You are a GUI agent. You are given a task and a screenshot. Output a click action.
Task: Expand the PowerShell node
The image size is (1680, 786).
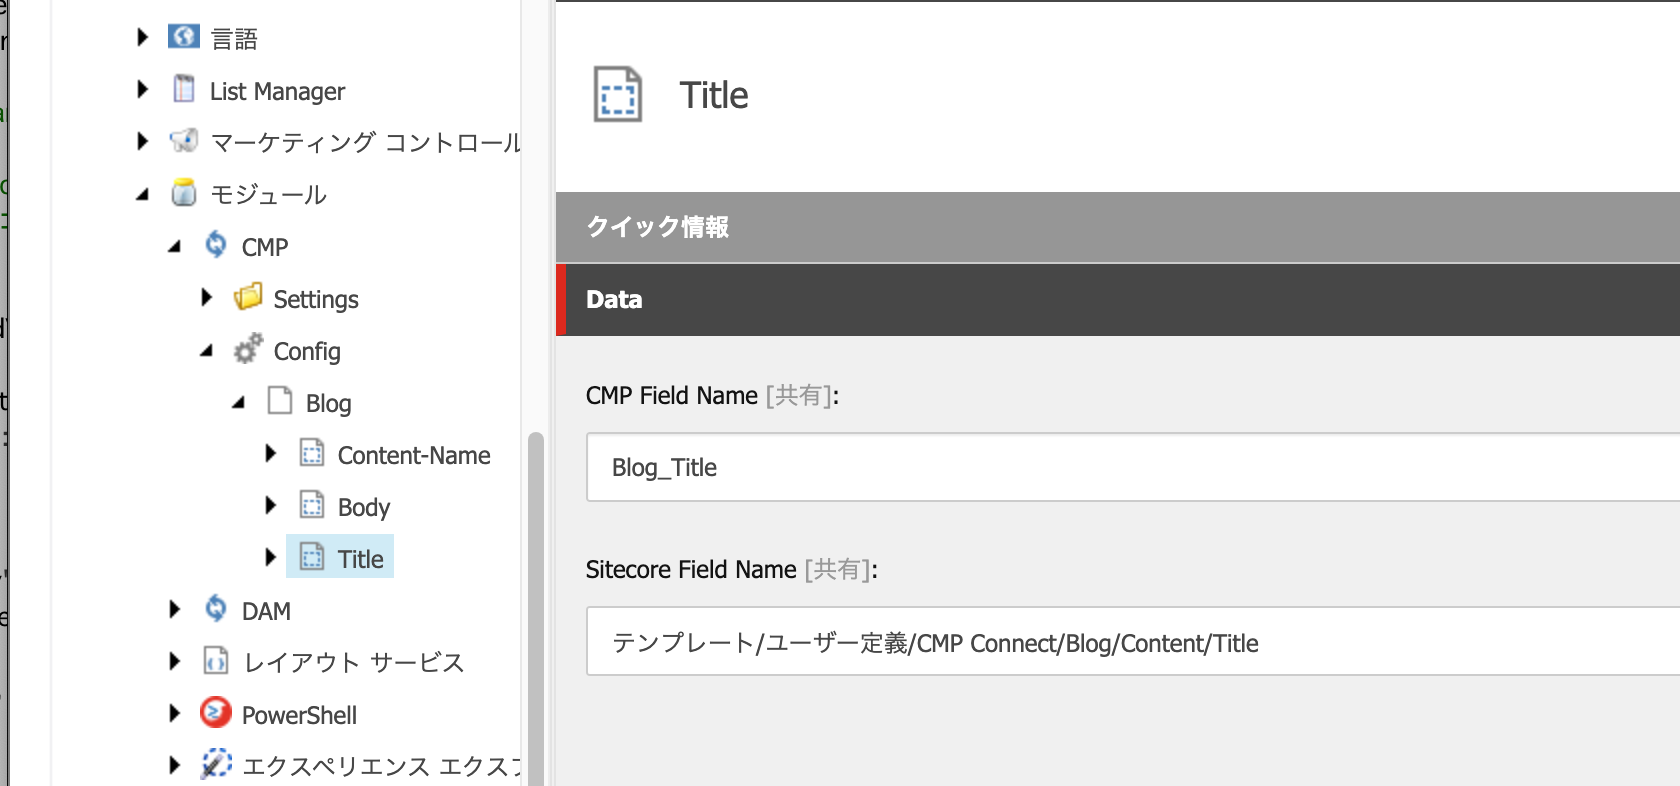(174, 713)
